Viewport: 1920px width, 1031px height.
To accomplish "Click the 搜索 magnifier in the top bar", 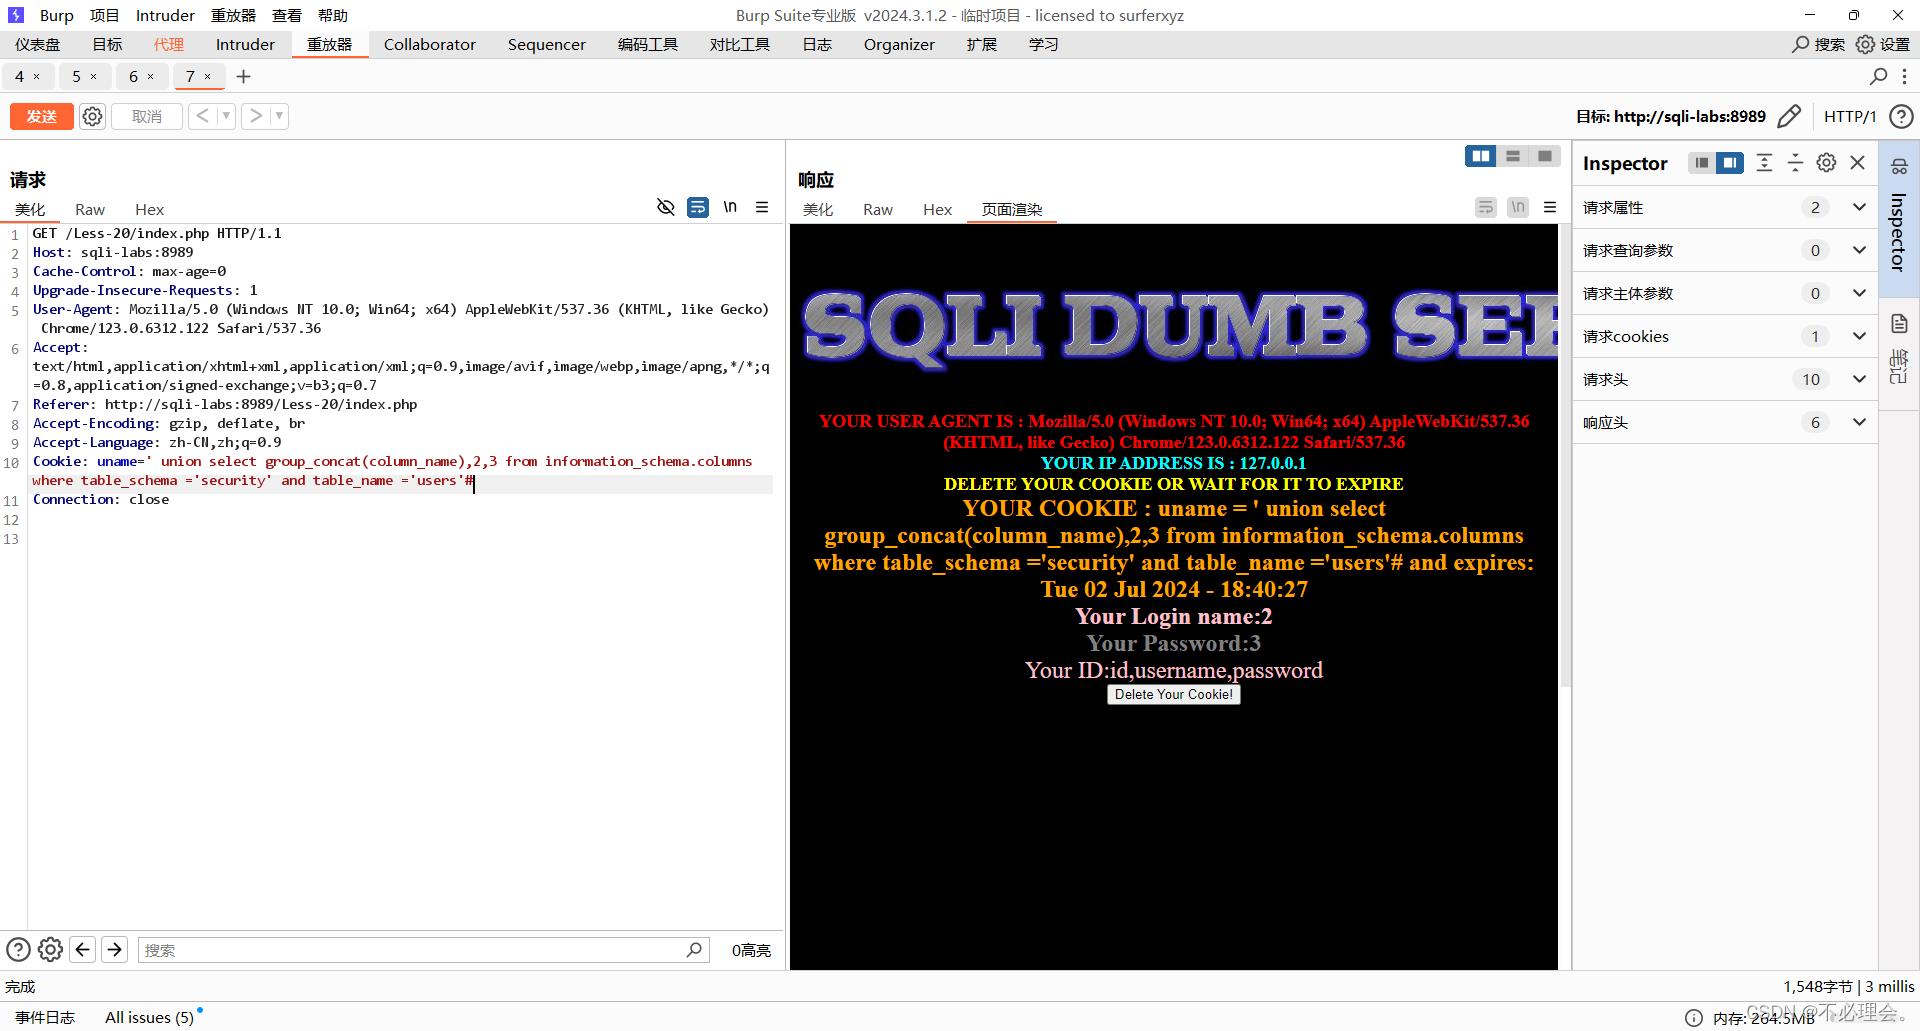I will [1800, 44].
